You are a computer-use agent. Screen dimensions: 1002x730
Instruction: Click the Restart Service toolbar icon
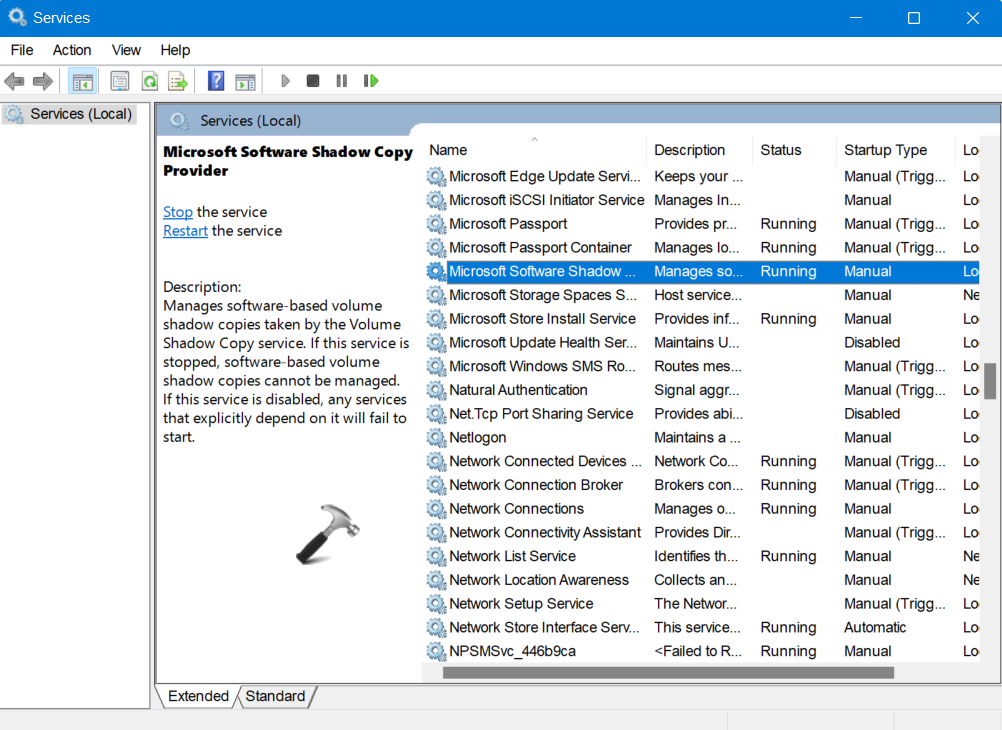point(371,81)
